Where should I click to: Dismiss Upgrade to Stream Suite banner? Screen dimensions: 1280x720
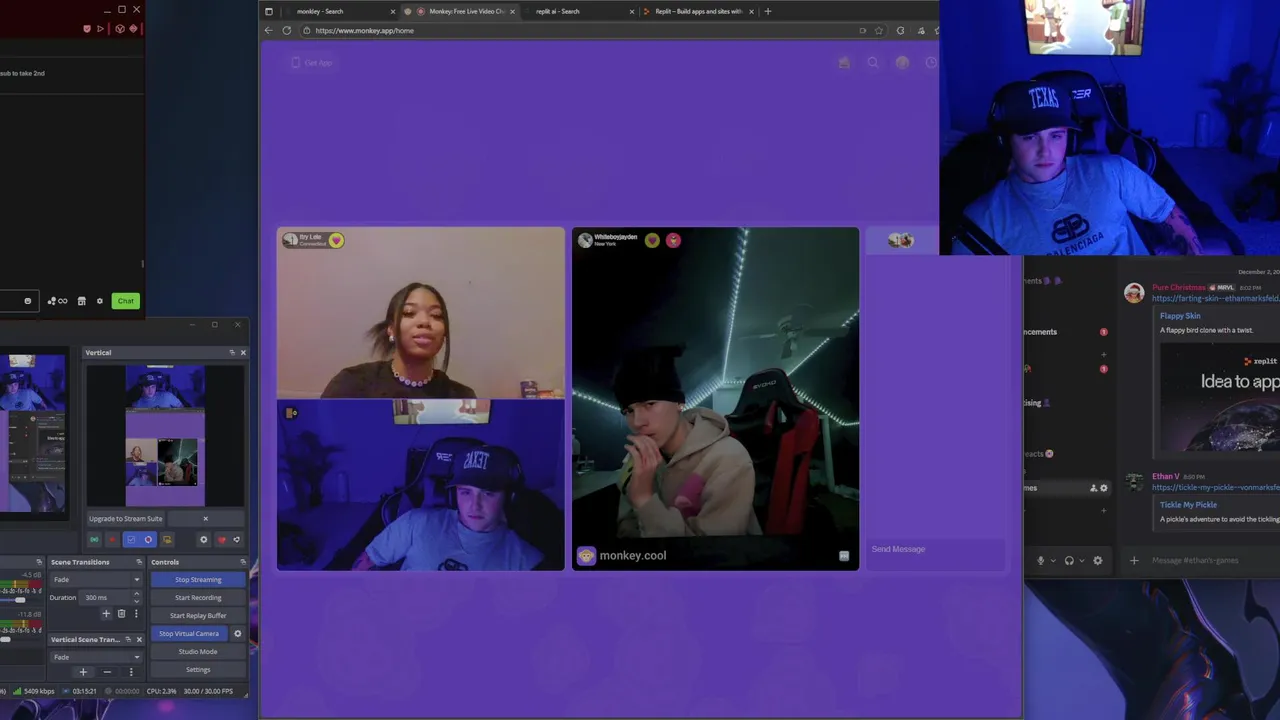click(205, 518)
